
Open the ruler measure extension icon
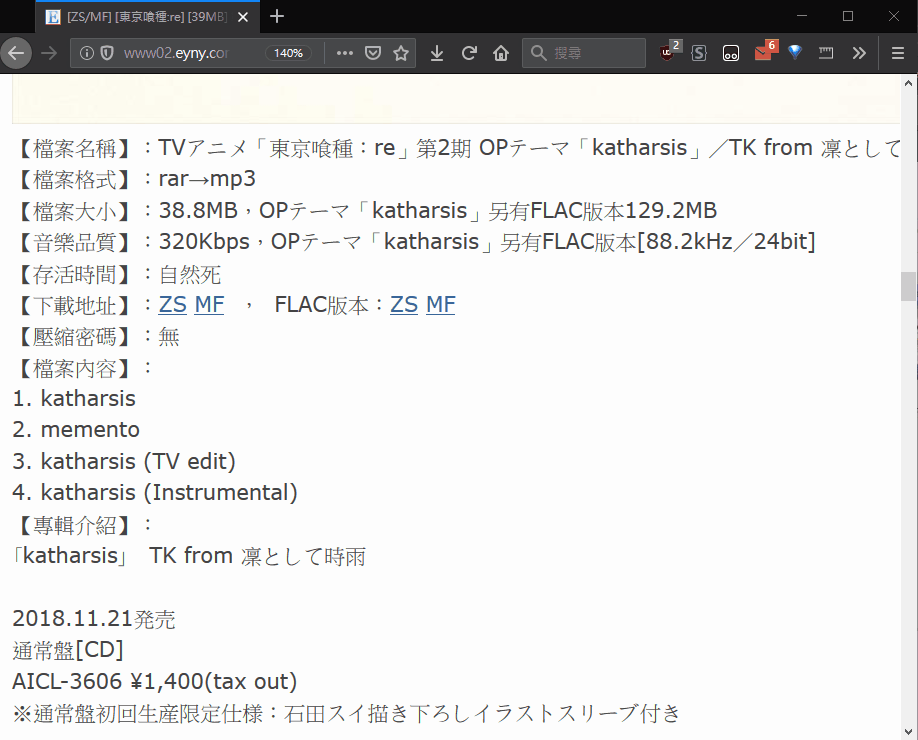coord(826,53)
